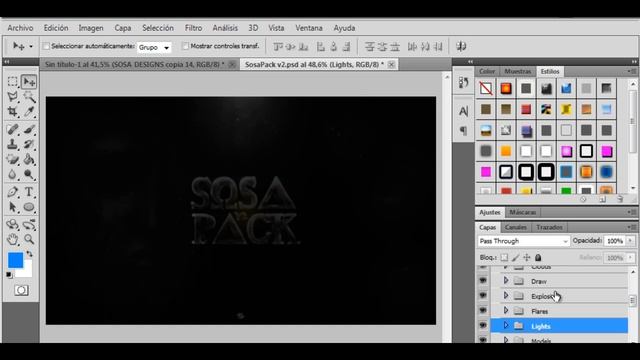Toggle lock image pixels brush icon
The height and width of the screenshot is (360, 640).
pyautogui.click(x=516, y=258)
